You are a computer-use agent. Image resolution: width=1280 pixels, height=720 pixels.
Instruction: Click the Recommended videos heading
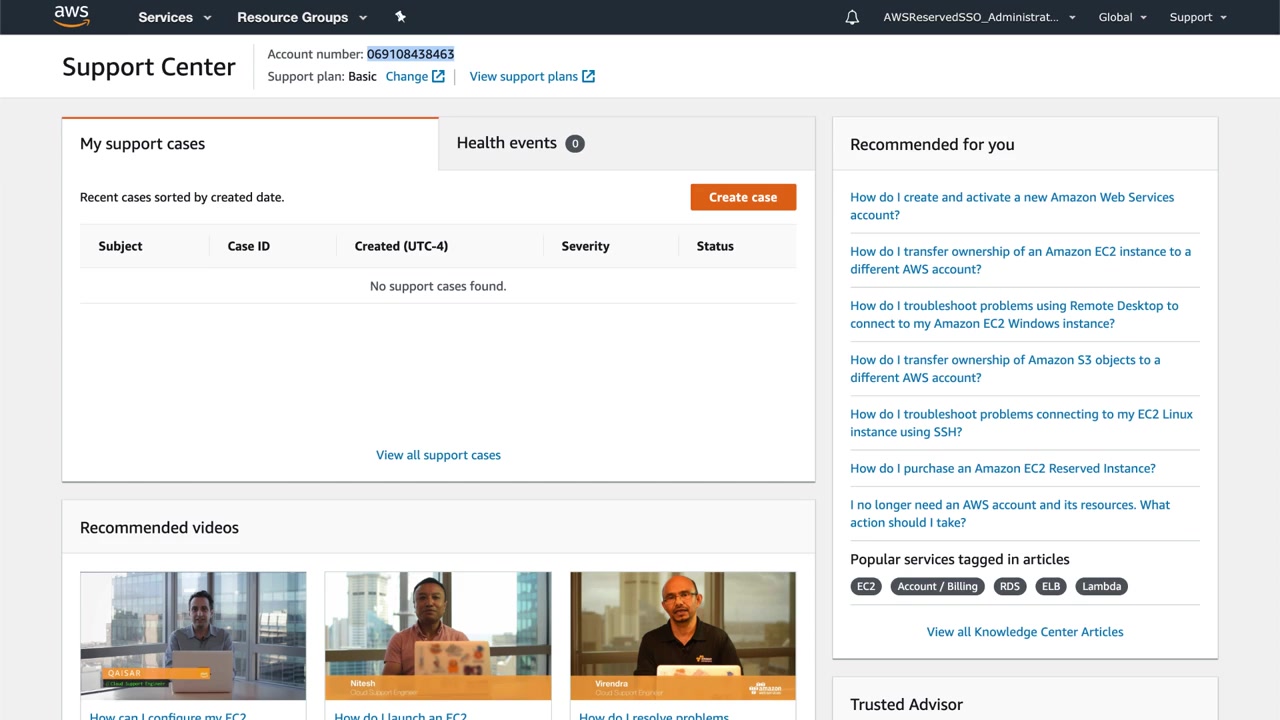159,528
